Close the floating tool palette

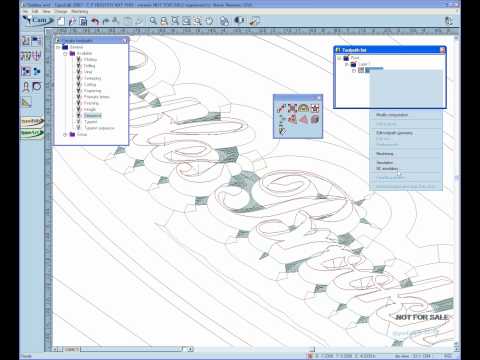(319, 98)
